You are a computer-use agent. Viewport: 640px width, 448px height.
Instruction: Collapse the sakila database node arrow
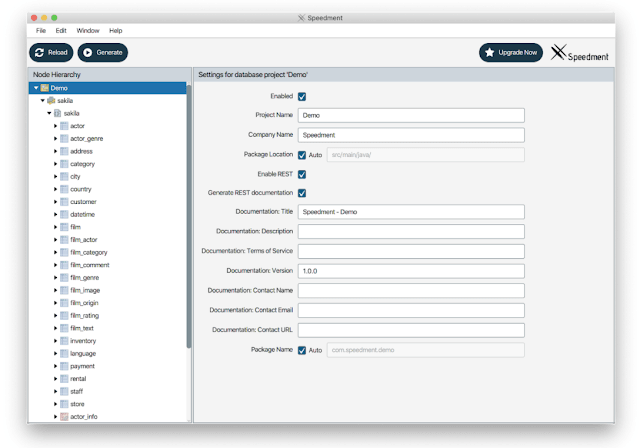[x=42, y=100]
